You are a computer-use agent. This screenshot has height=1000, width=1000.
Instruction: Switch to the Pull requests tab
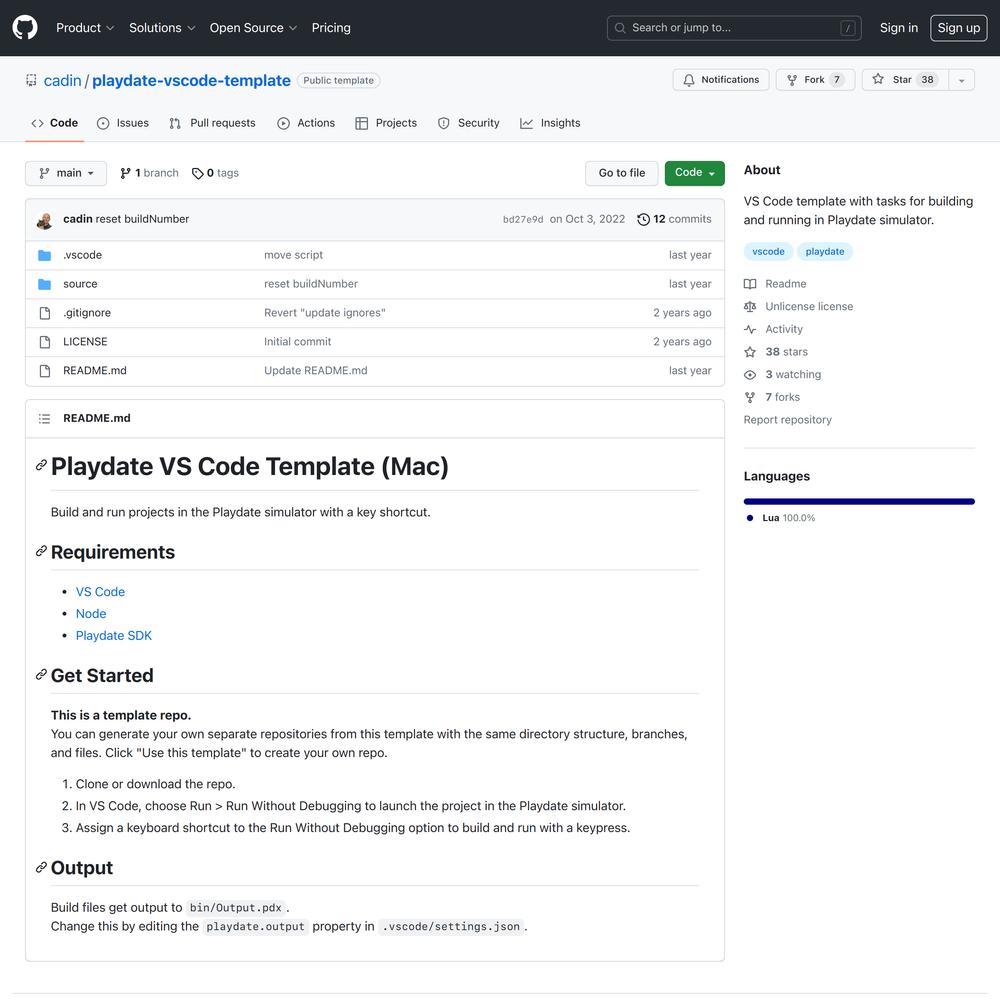[x=212, y=123]
